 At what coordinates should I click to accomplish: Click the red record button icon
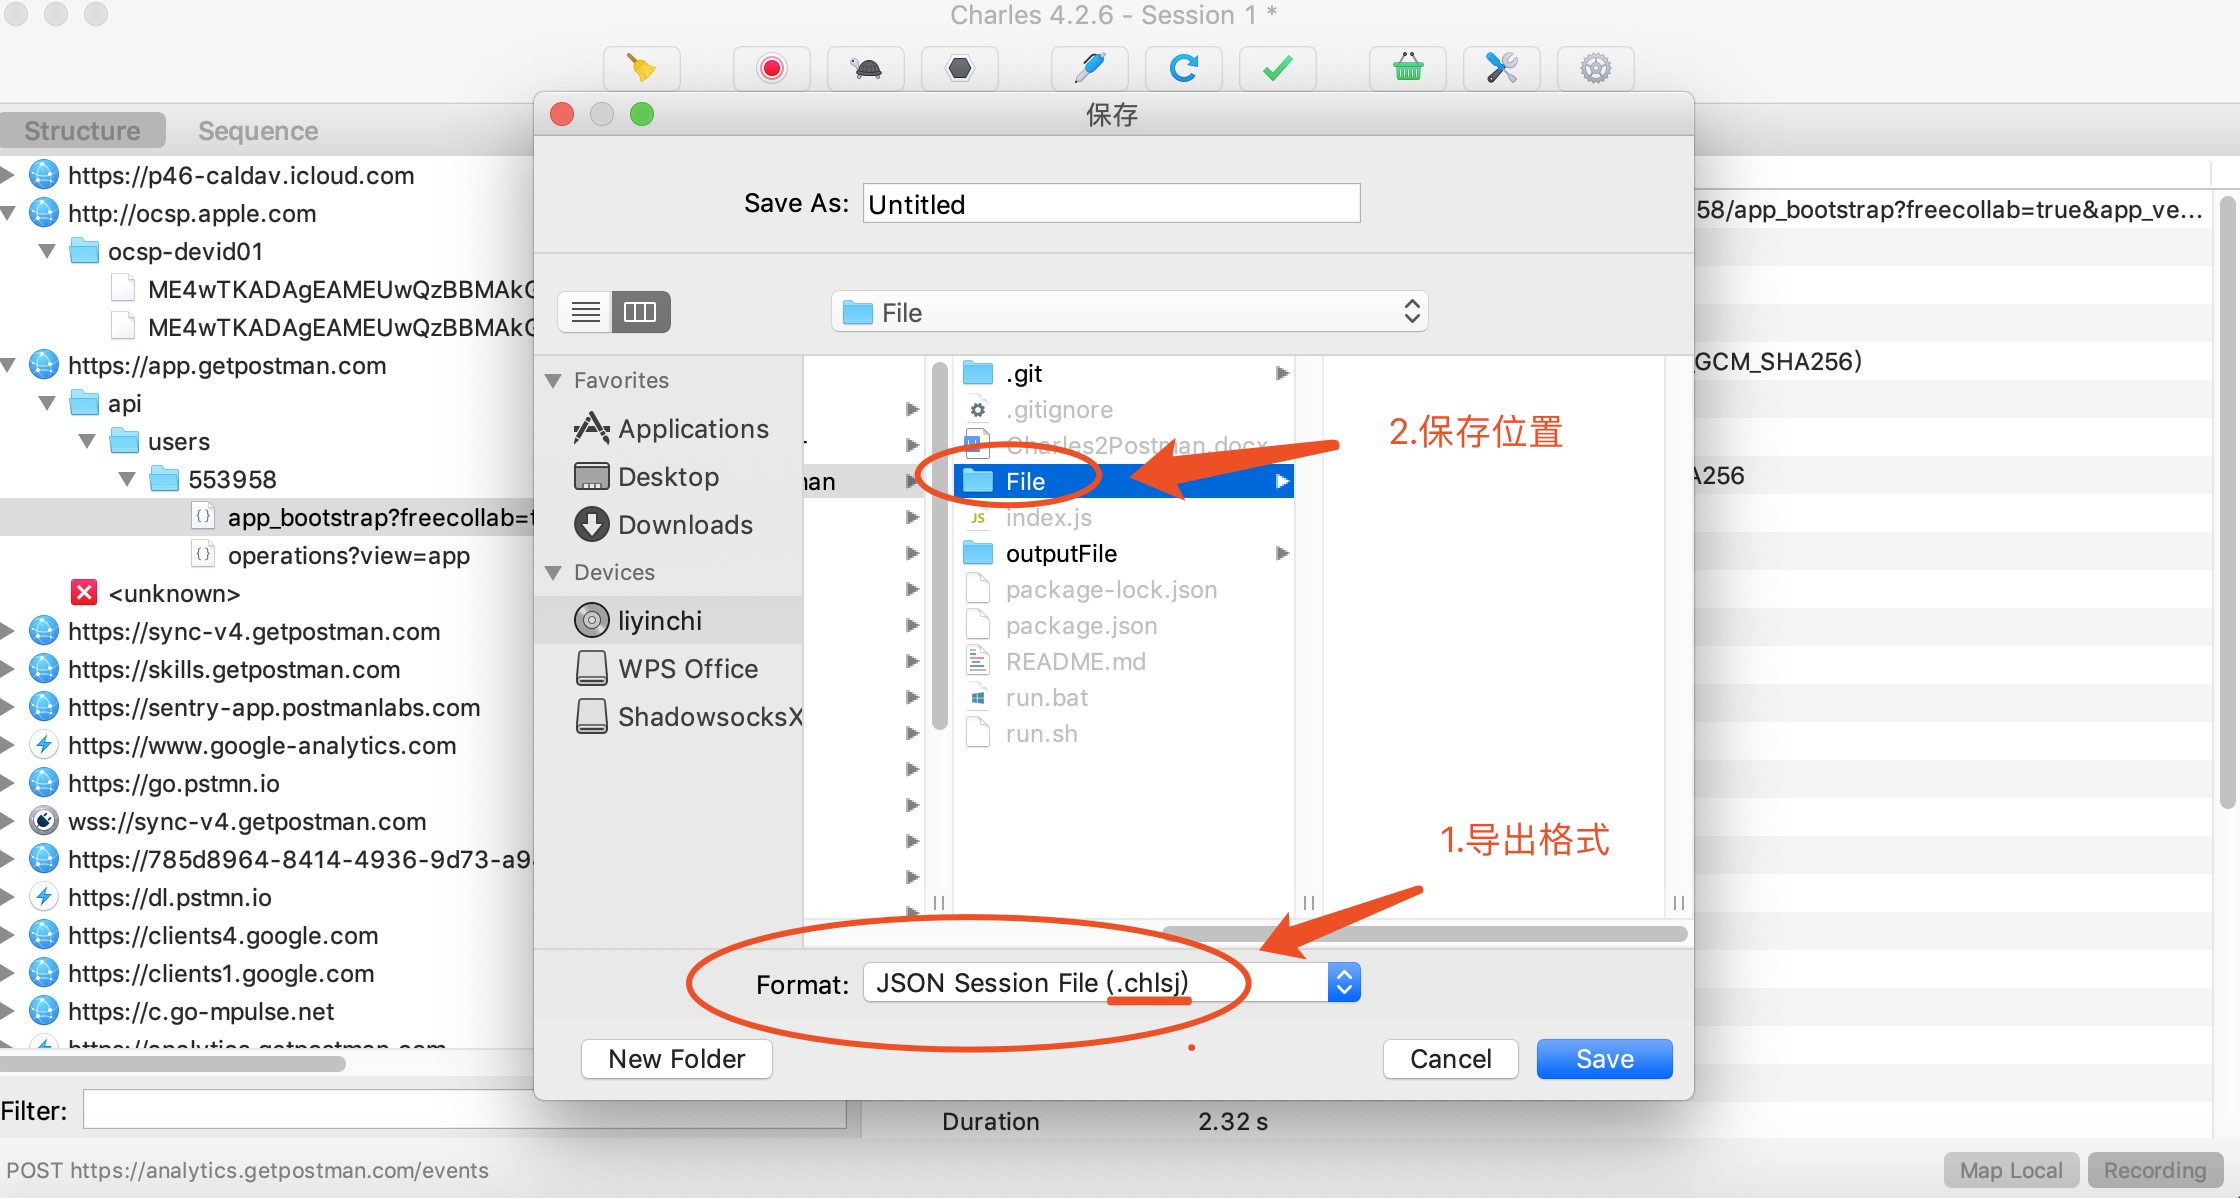click(x=771, y=68)
